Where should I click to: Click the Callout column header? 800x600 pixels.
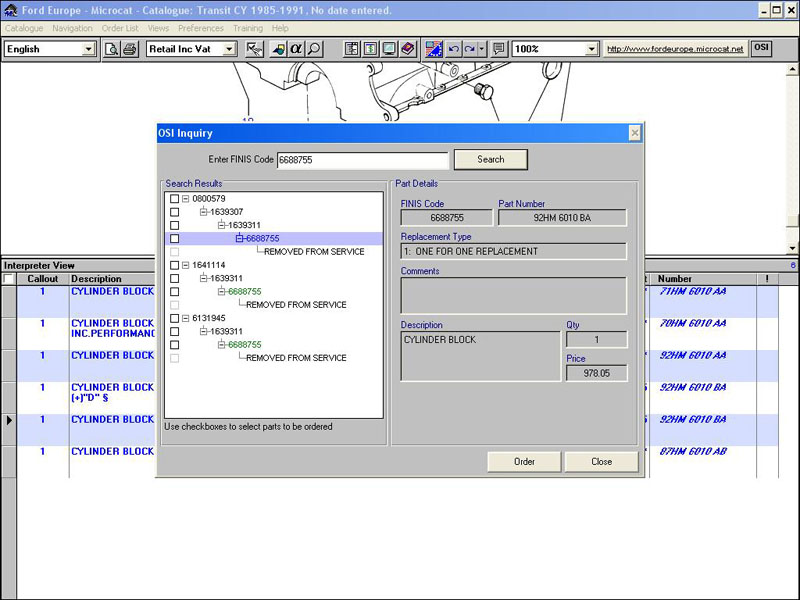tap(42, 279)
